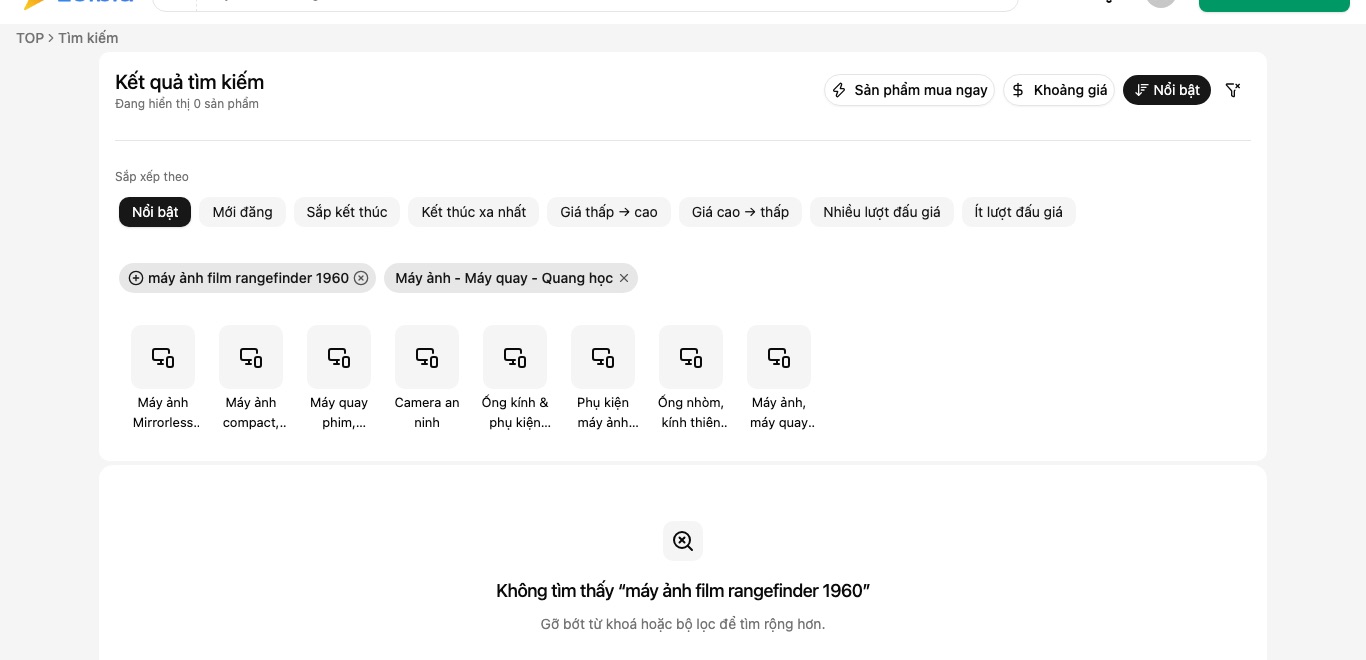
Task: Open the Khoảng giá price range filter
Action: pos(1059,90)
